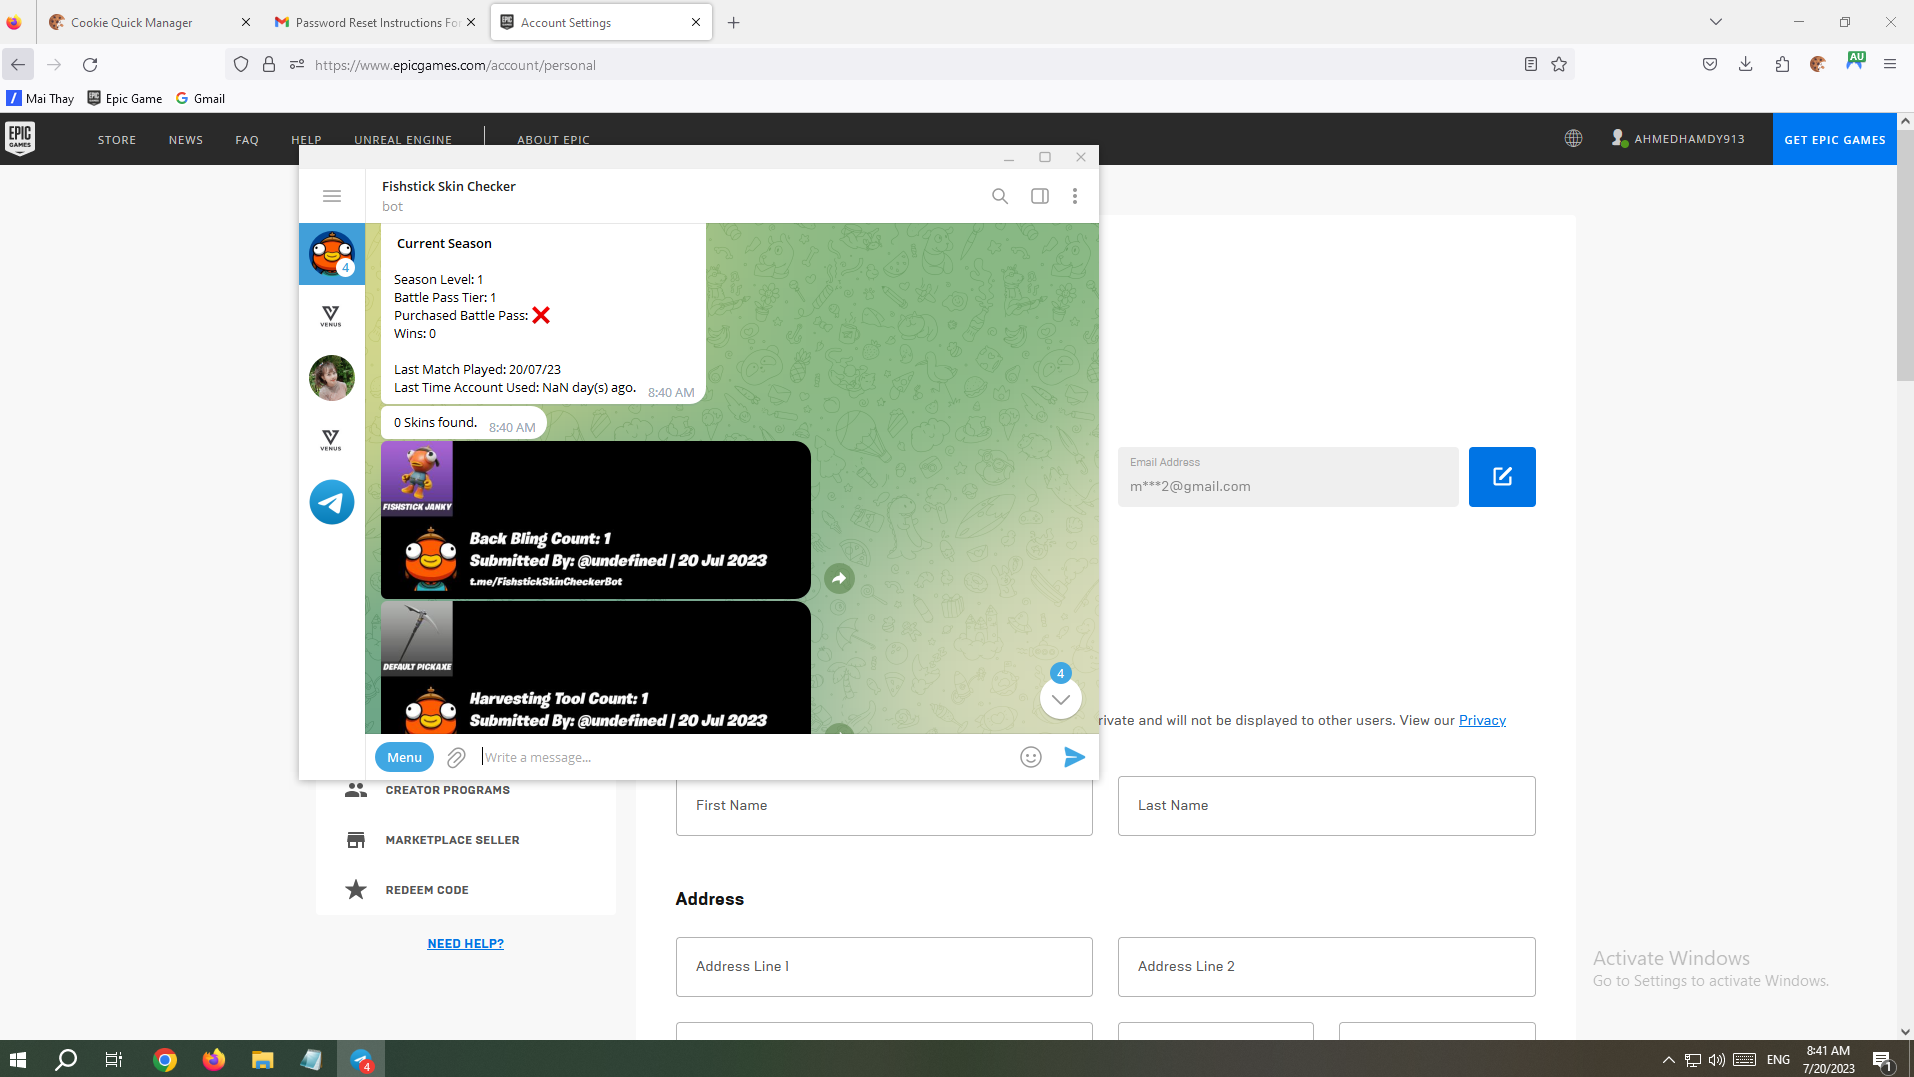Send the message with arrow icon
The height and width of the screenshot is (1077, 1914).
1074,757
